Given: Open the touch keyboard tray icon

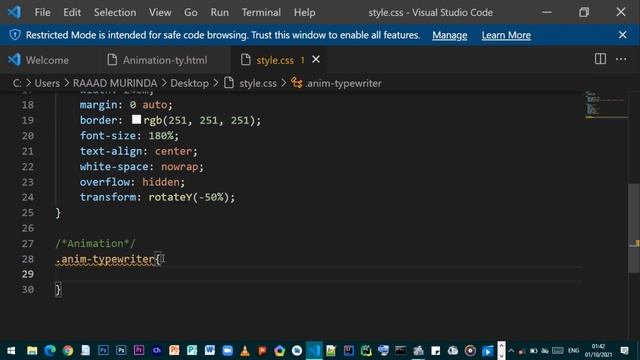Looking at the screenshot, I should 558,351.
